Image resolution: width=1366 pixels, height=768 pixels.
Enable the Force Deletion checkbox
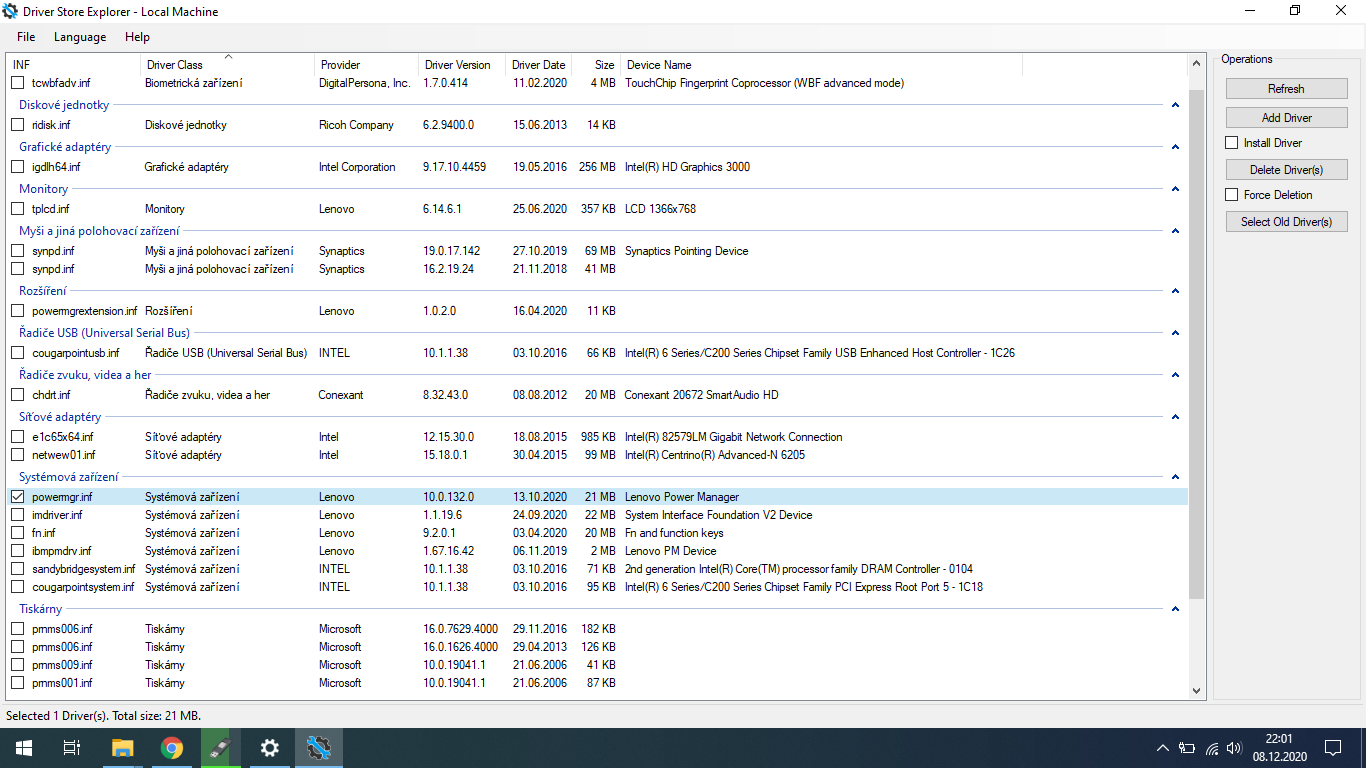[1232, 195]
